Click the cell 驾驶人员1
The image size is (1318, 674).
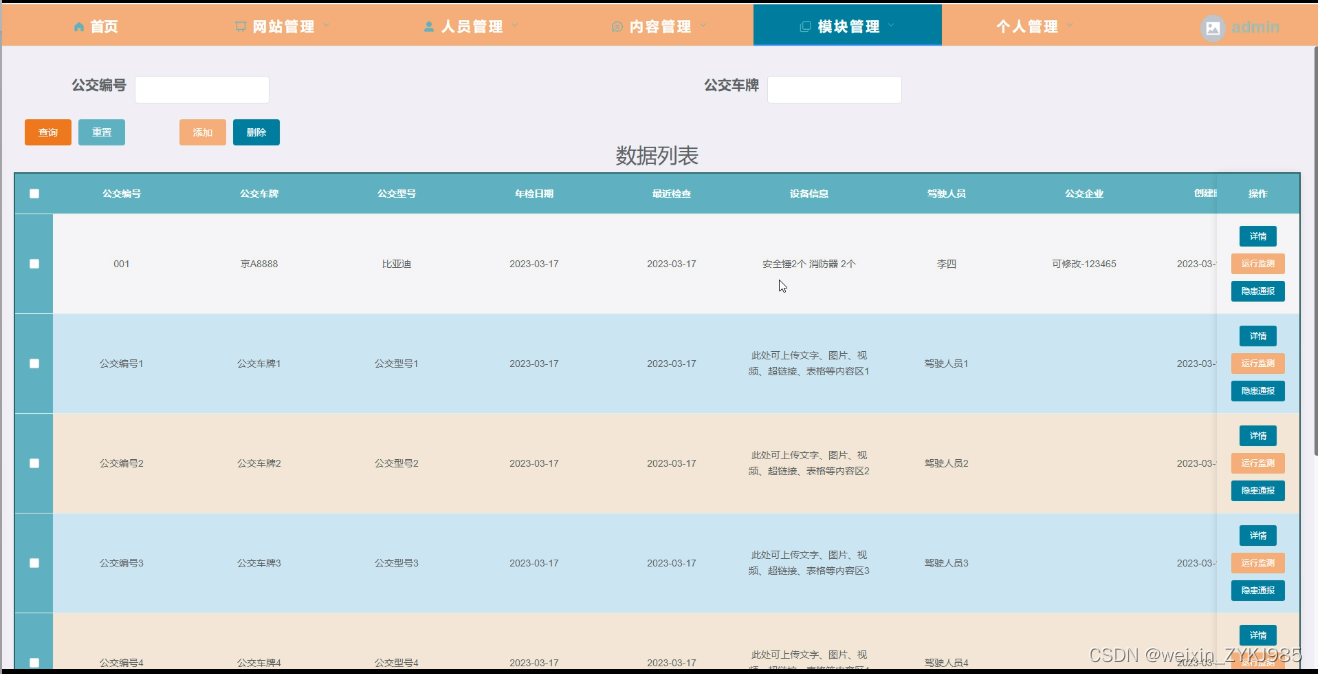(x=946, y=364)
